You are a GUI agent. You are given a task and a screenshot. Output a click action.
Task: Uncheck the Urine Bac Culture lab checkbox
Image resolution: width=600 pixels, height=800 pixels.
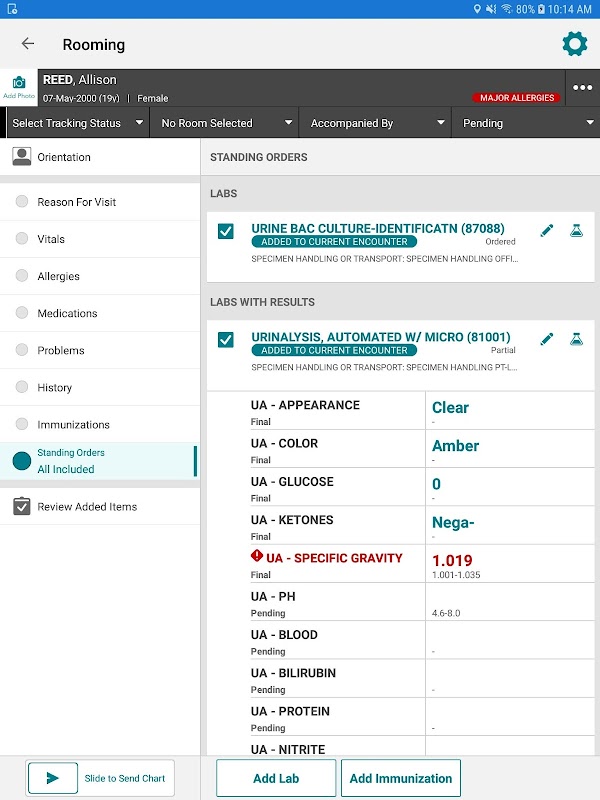click(x=226, y=231)
